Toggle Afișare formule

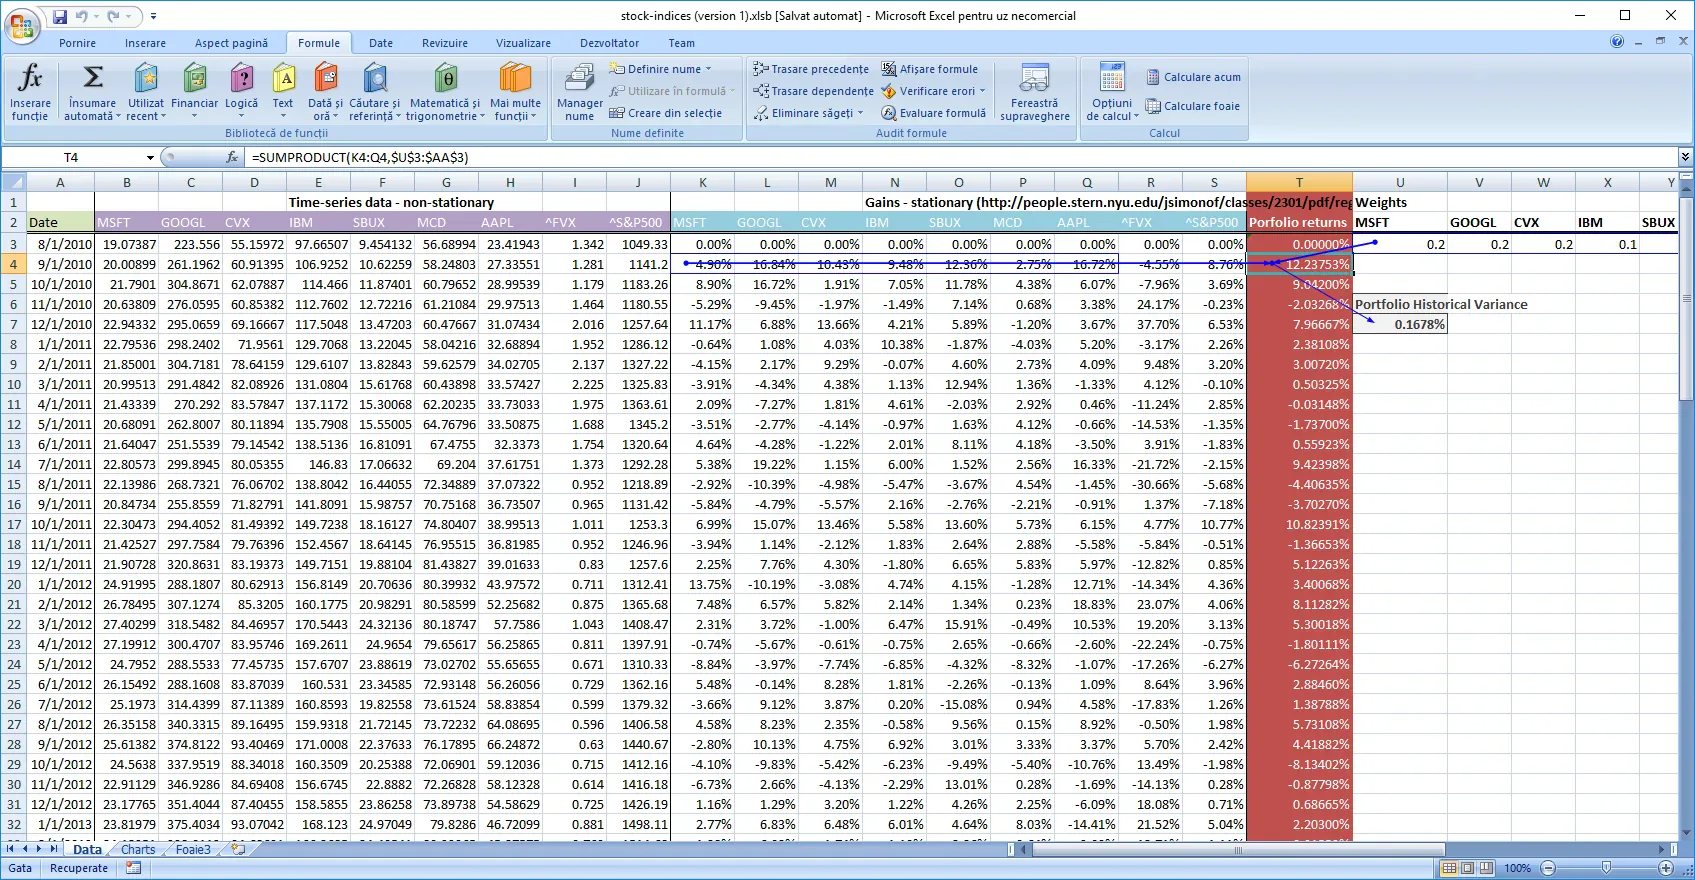(x=929, y=69)
